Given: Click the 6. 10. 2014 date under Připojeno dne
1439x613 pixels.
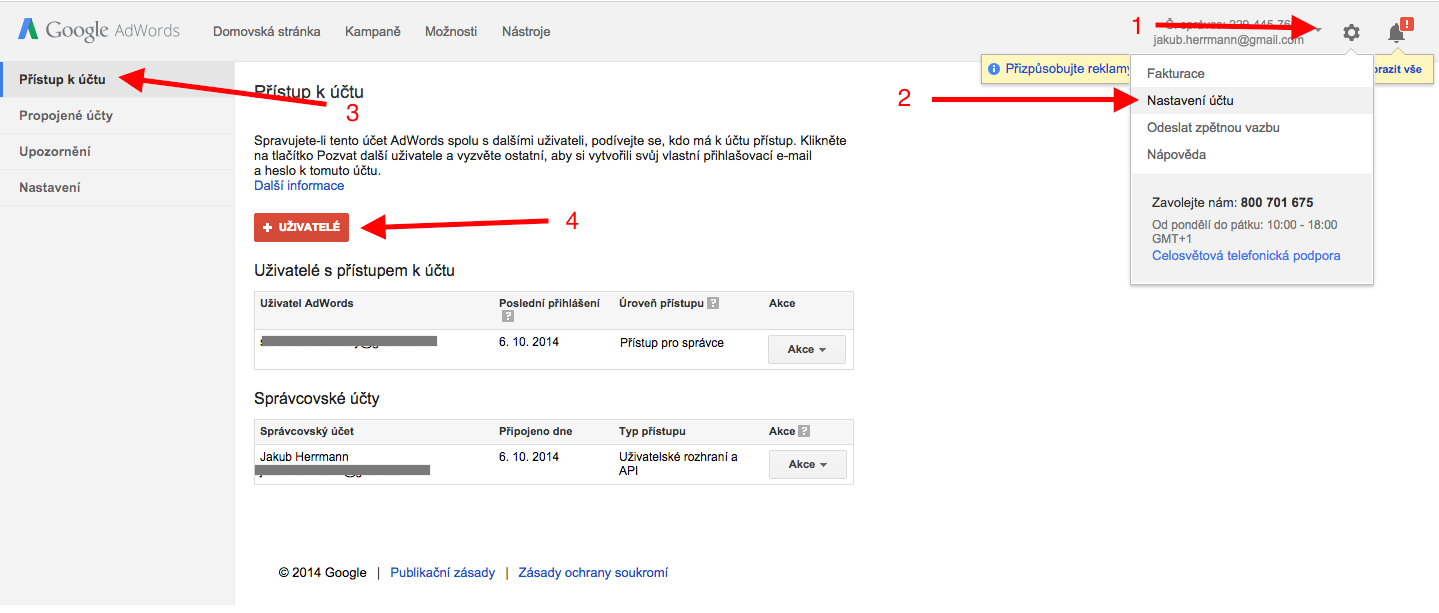Looking at the screenshot, I should (x=529, y=456).
